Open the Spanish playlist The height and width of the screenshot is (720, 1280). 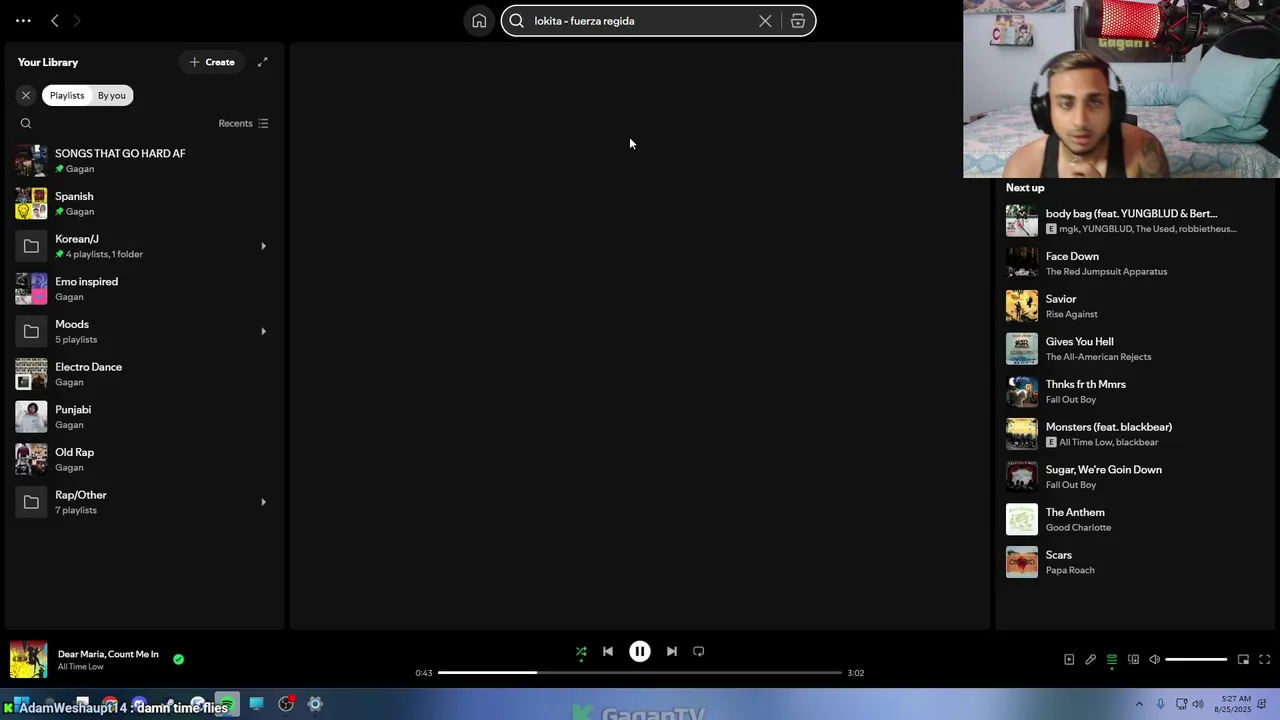coord(144,203)
